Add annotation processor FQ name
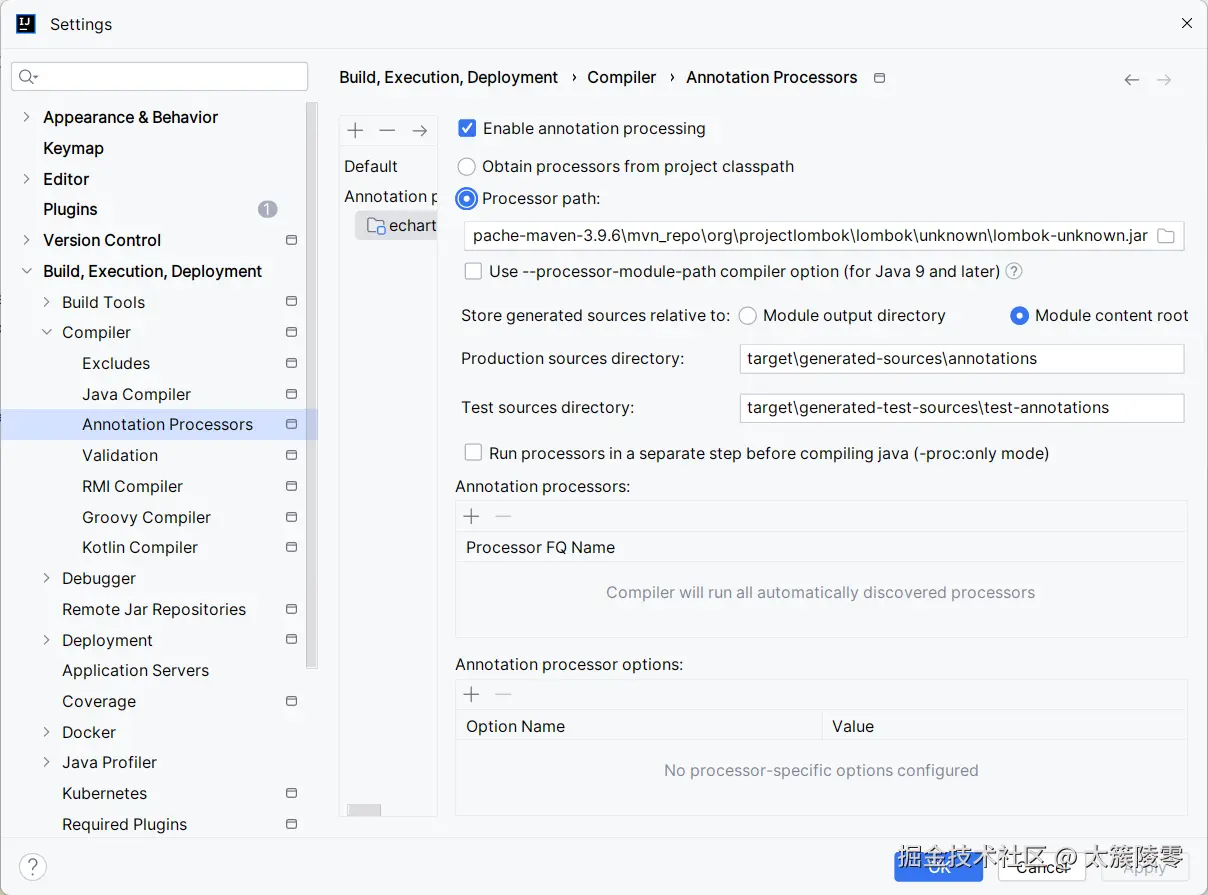This screenshot has width=1208, height=895. pos(472,516)
